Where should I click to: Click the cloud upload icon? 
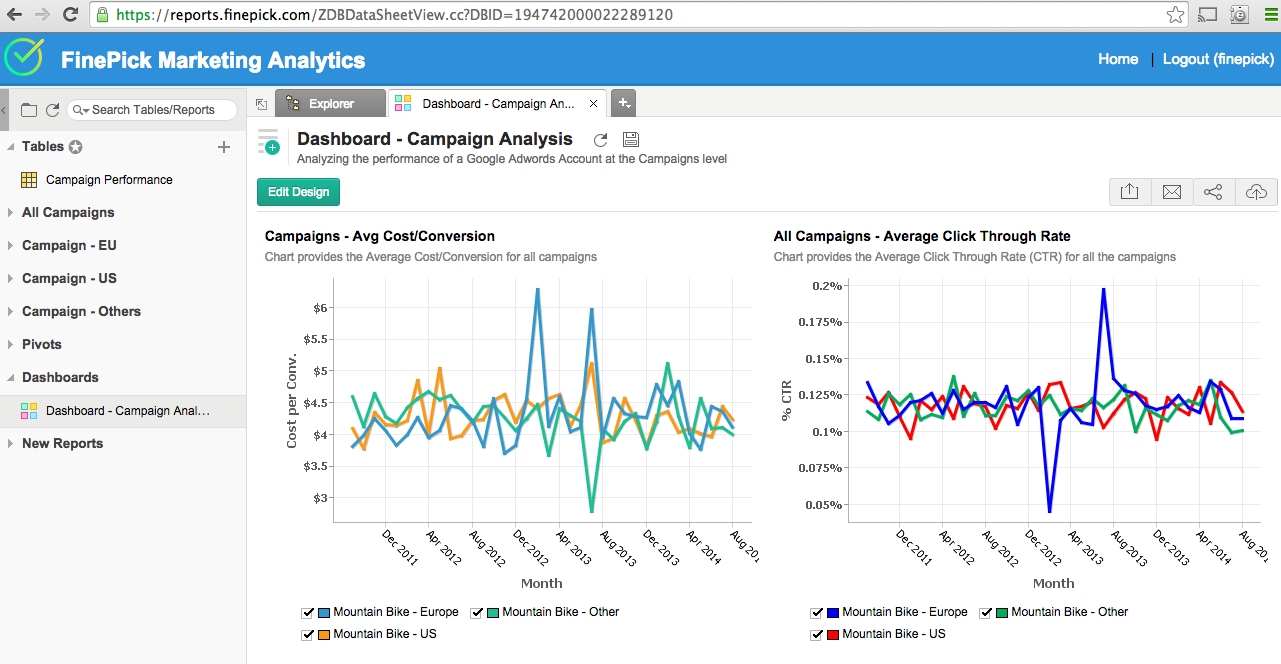[1255, 191]
